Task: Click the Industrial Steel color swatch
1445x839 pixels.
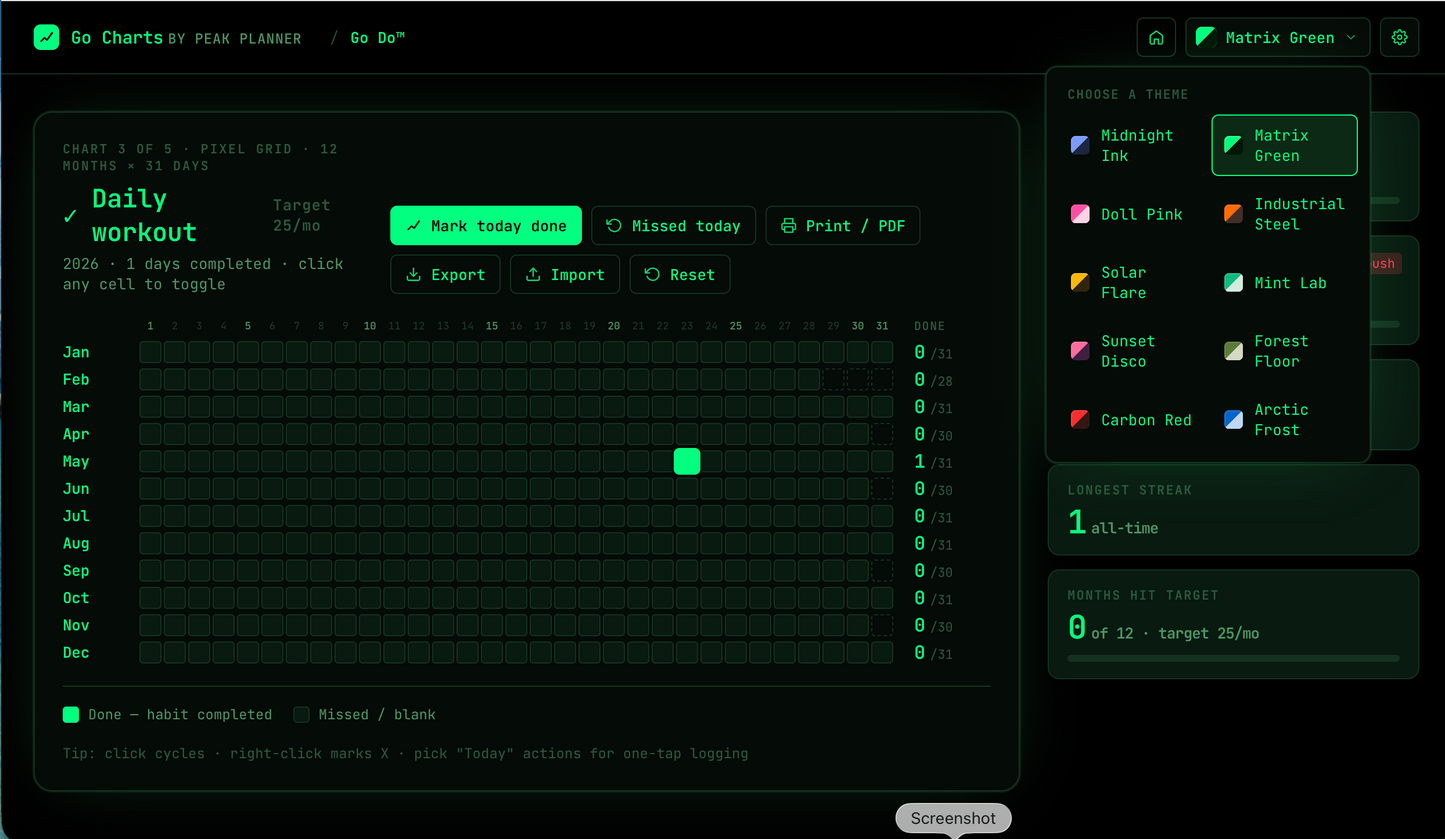Action: (1234, 214)
